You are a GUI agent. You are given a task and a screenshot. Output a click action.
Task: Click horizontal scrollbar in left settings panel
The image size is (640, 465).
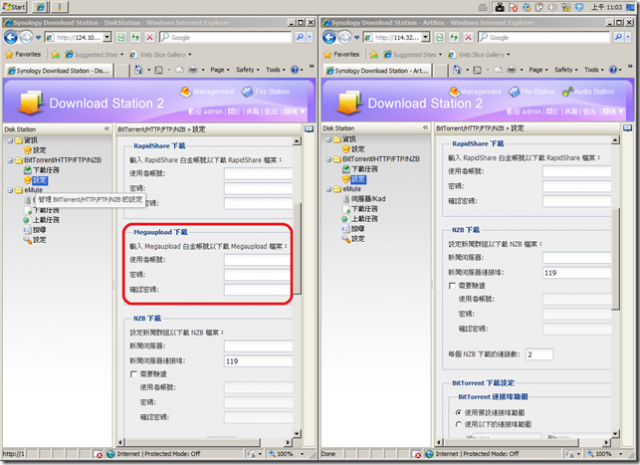tap(192, 442)
